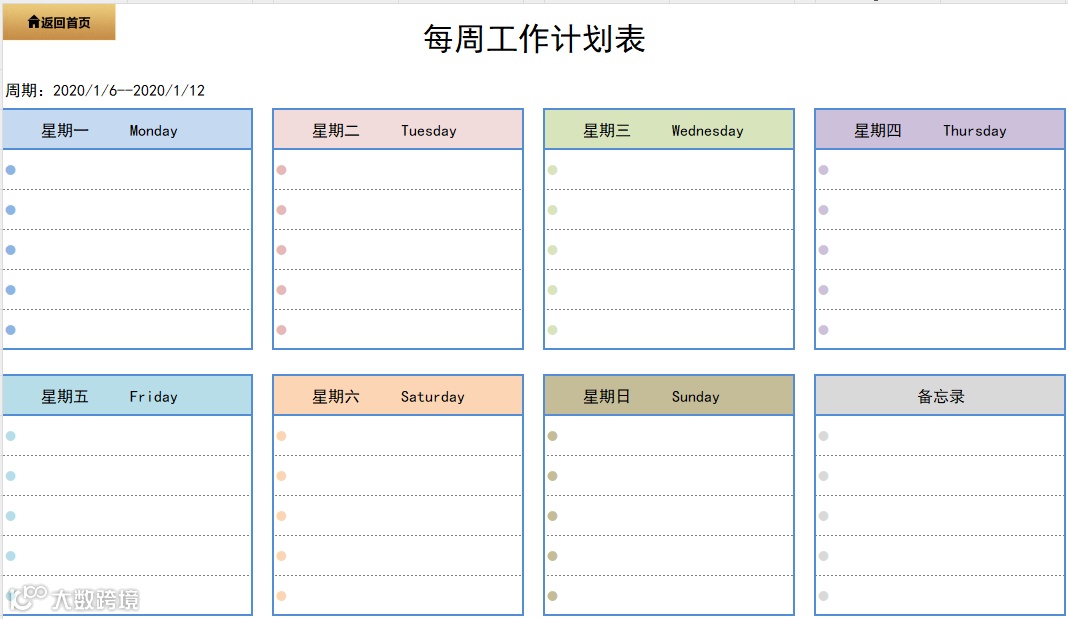This screenshot has height=619, width=1068.
Task: Click the first purple bullet under Thursday
Action: click(x=823, y=170)
